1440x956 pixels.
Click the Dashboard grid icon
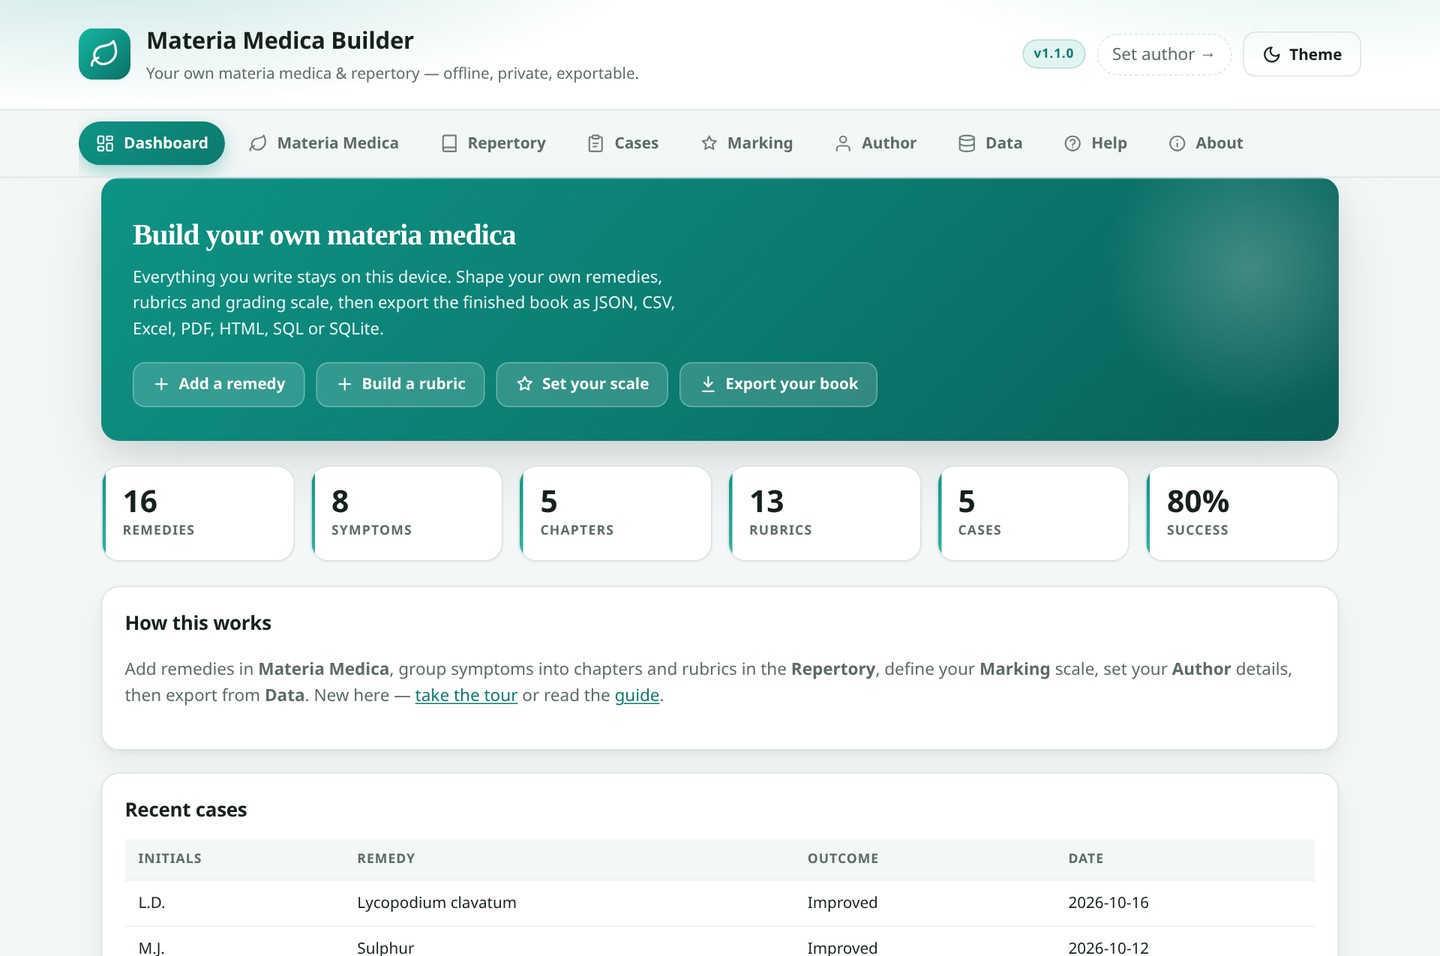pyautogui.click(x=105, y=143)
